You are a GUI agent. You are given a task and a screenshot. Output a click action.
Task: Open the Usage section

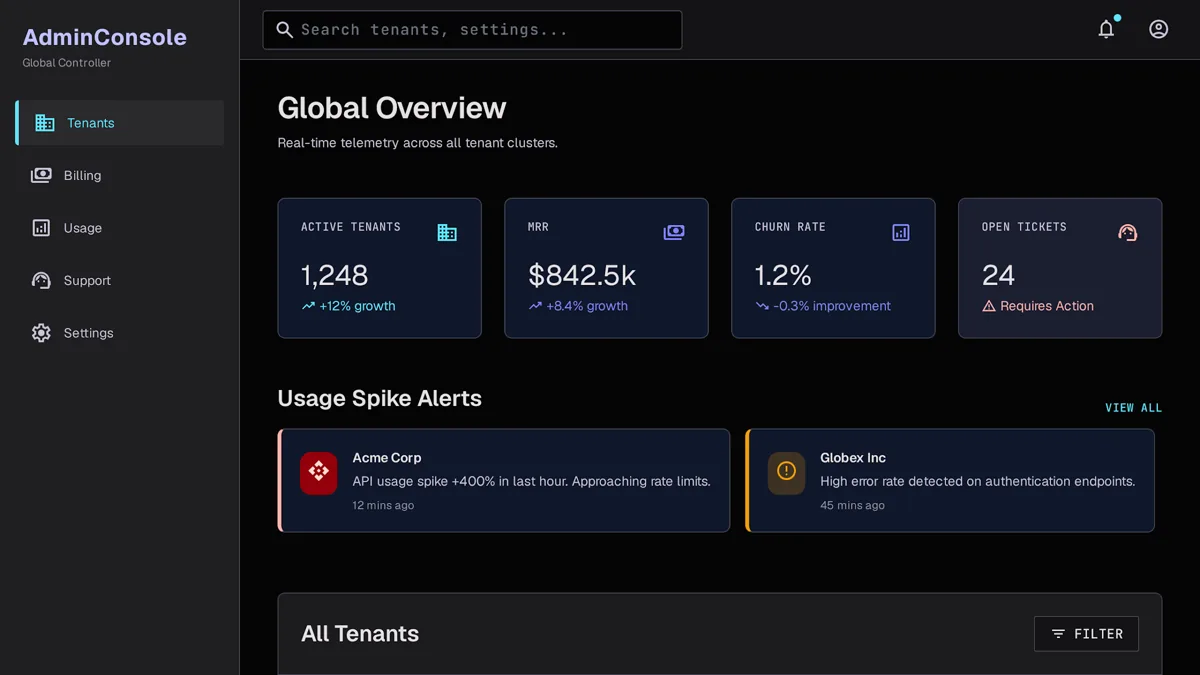pyautogui.click(x=119, y=228)
